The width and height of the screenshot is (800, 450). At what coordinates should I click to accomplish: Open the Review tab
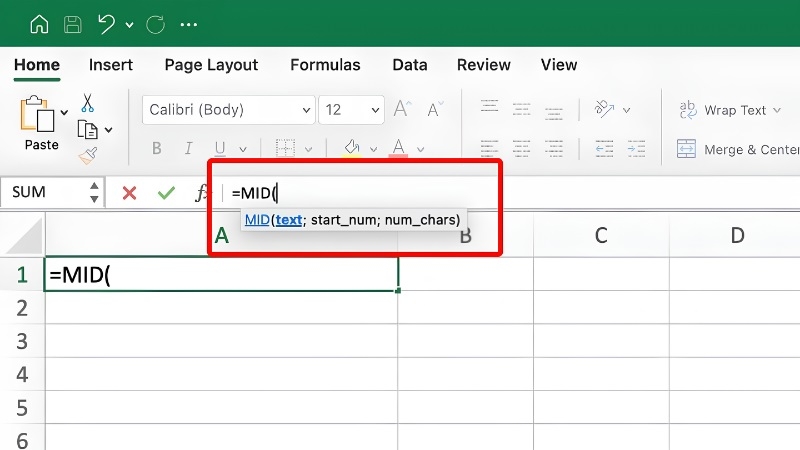pyautogui.click(x=484, y=65)
